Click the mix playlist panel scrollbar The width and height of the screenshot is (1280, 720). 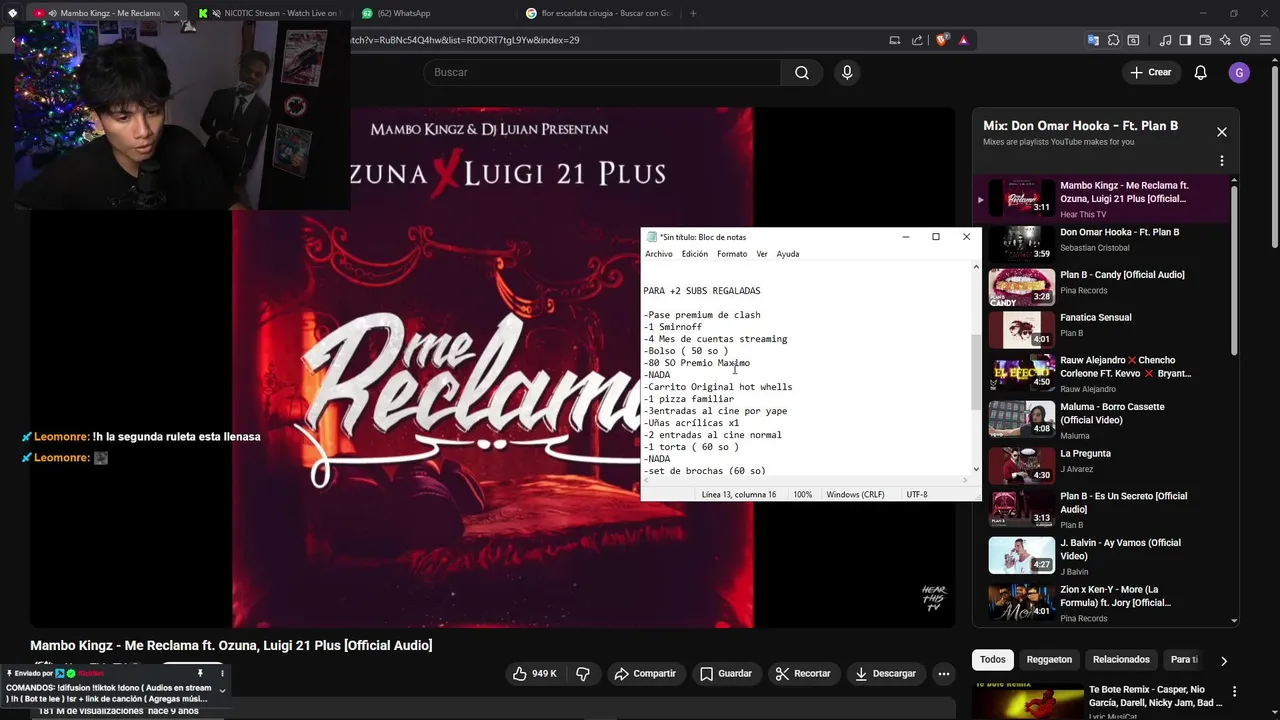tap(1234, 269)
